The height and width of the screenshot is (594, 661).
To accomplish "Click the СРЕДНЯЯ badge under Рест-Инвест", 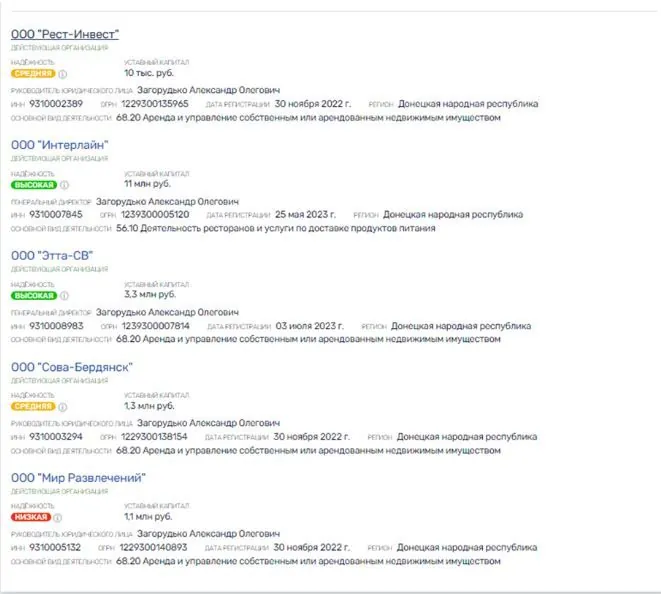I will [x=33, y=74].
